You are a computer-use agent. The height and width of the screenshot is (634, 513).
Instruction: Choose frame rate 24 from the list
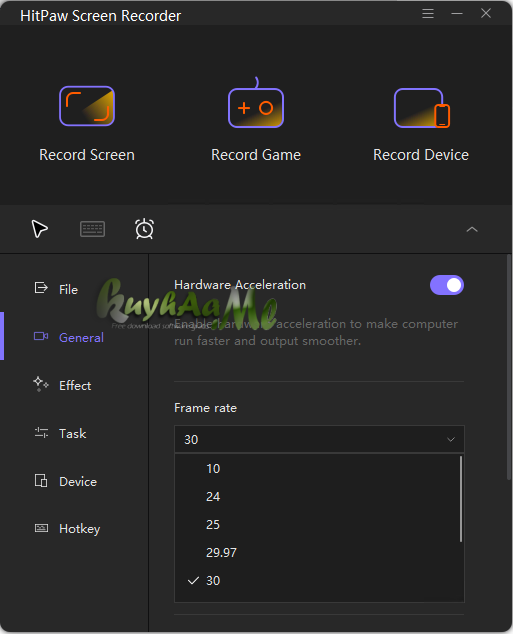point(317,497)
